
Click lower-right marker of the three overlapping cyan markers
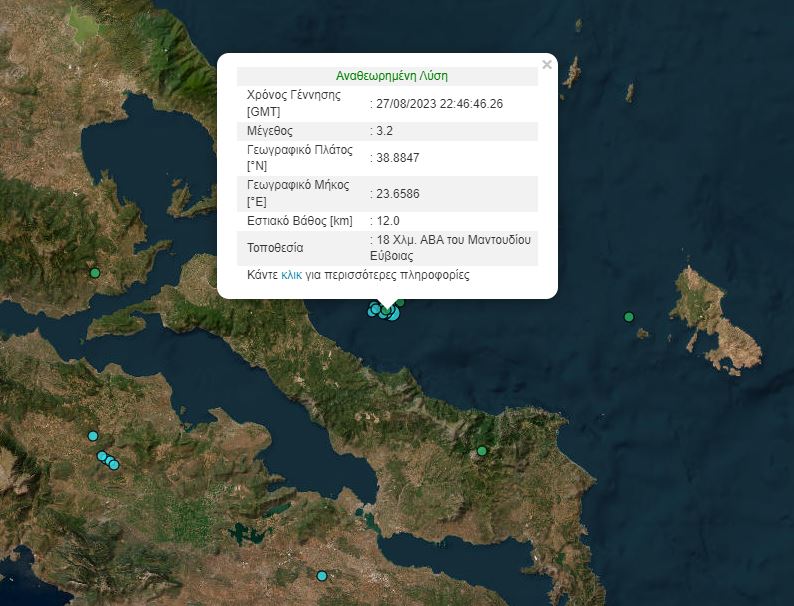(x=114, y=464)
